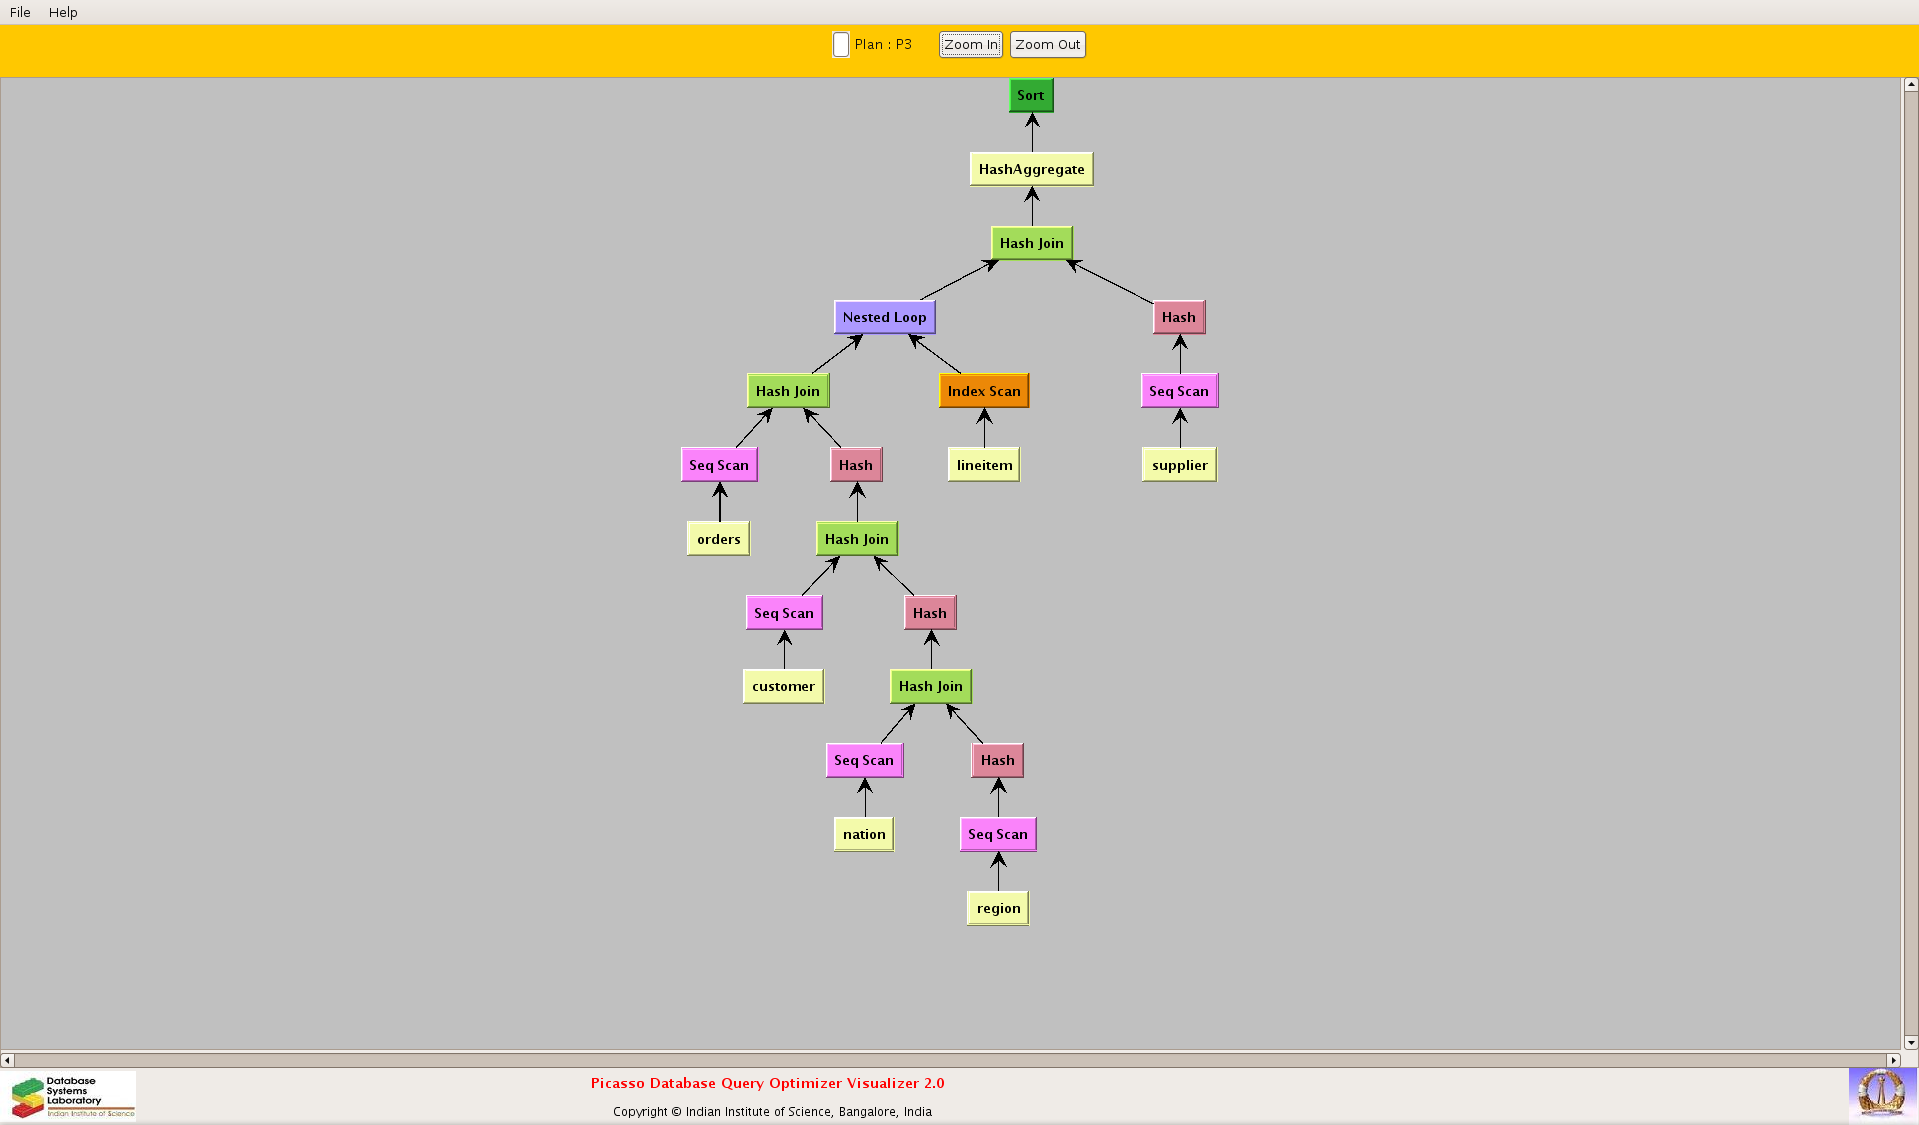Select the purple Nested Loop node
Image resolution: width=1919 pixels, height=1125 pixels.
[x=884, y=317]
